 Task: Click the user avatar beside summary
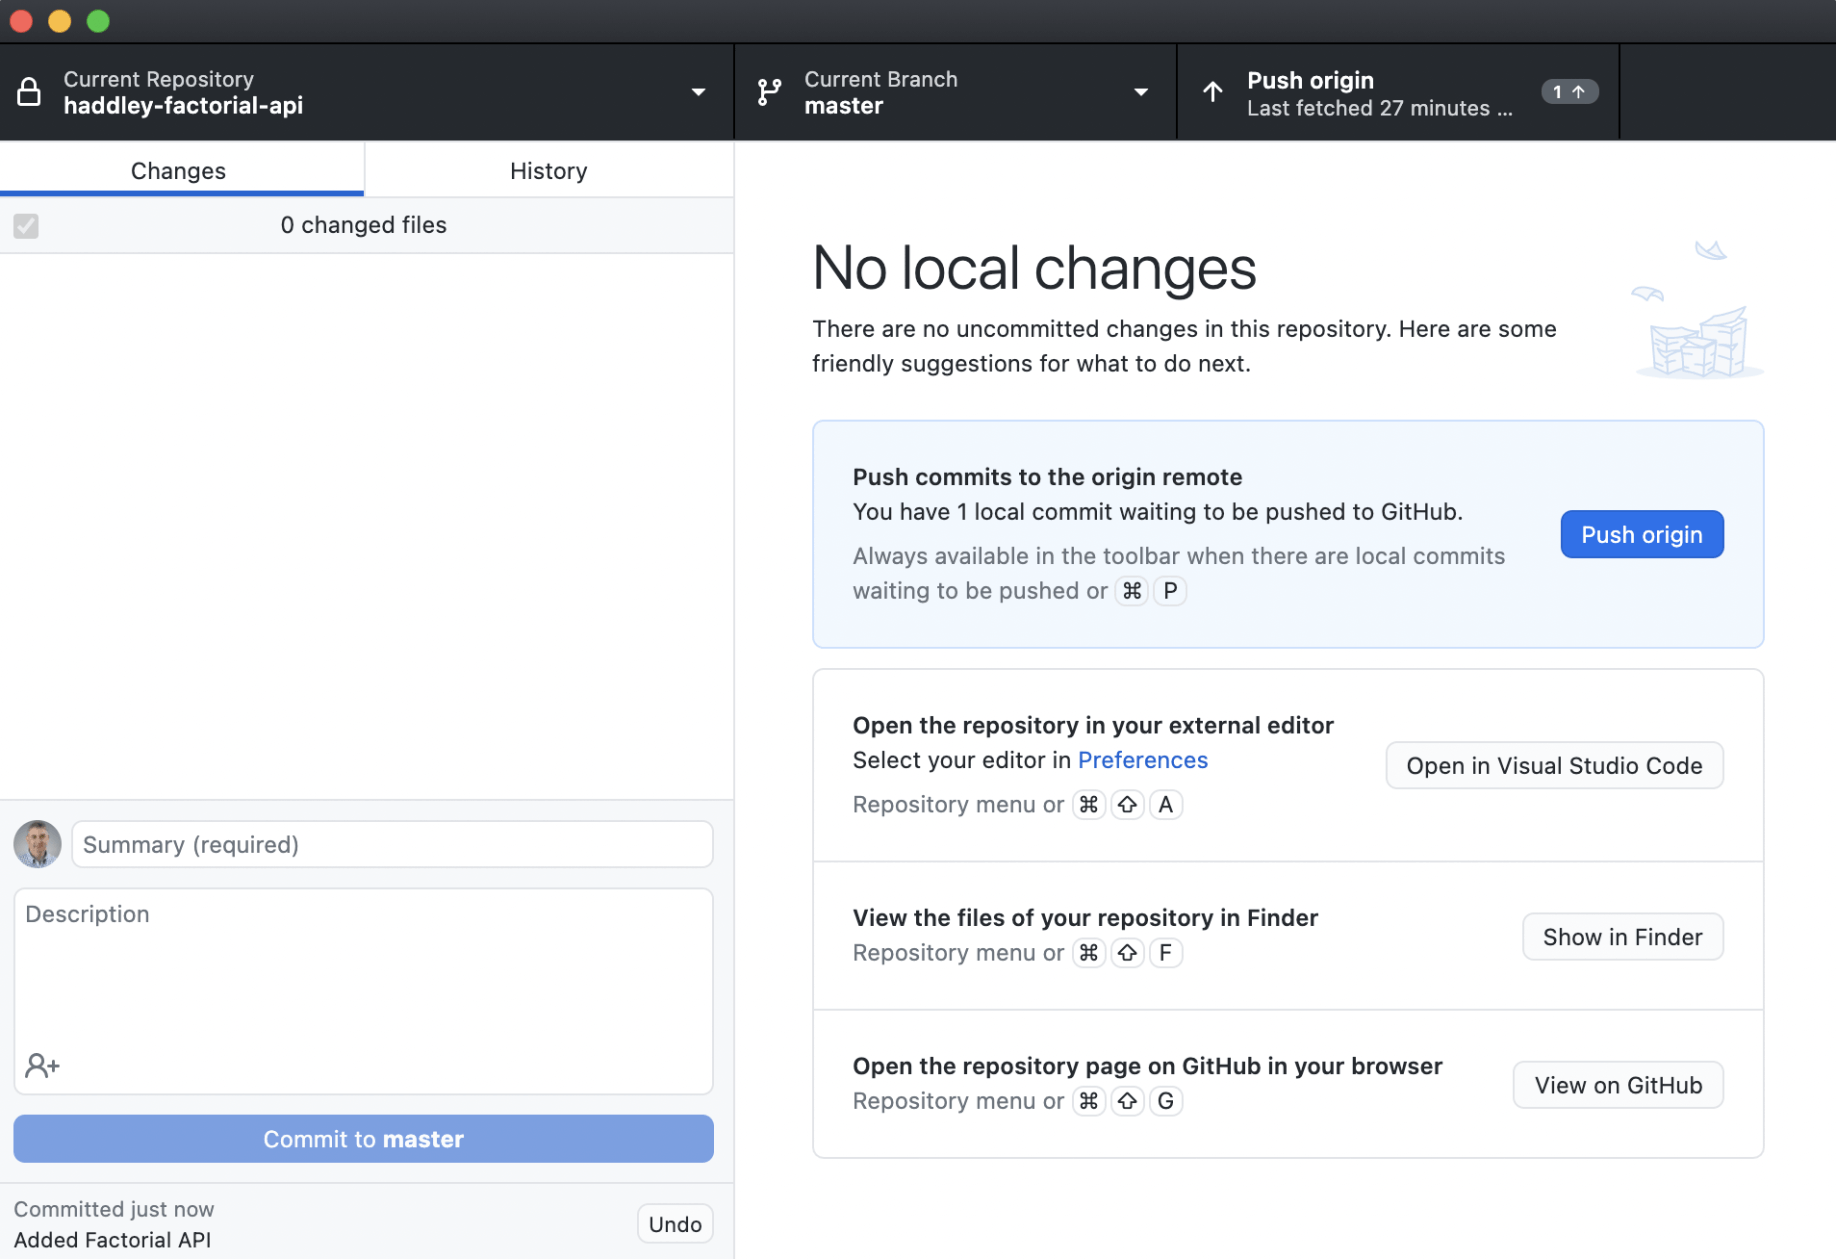tap(38, 845)
